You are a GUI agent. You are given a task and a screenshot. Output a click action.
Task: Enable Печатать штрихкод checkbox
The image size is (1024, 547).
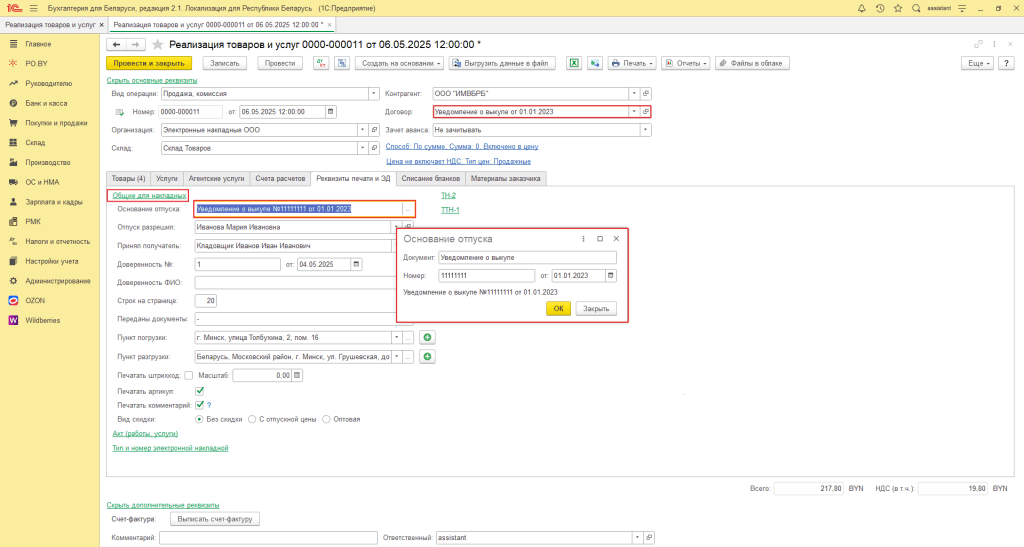coord(189,375)
